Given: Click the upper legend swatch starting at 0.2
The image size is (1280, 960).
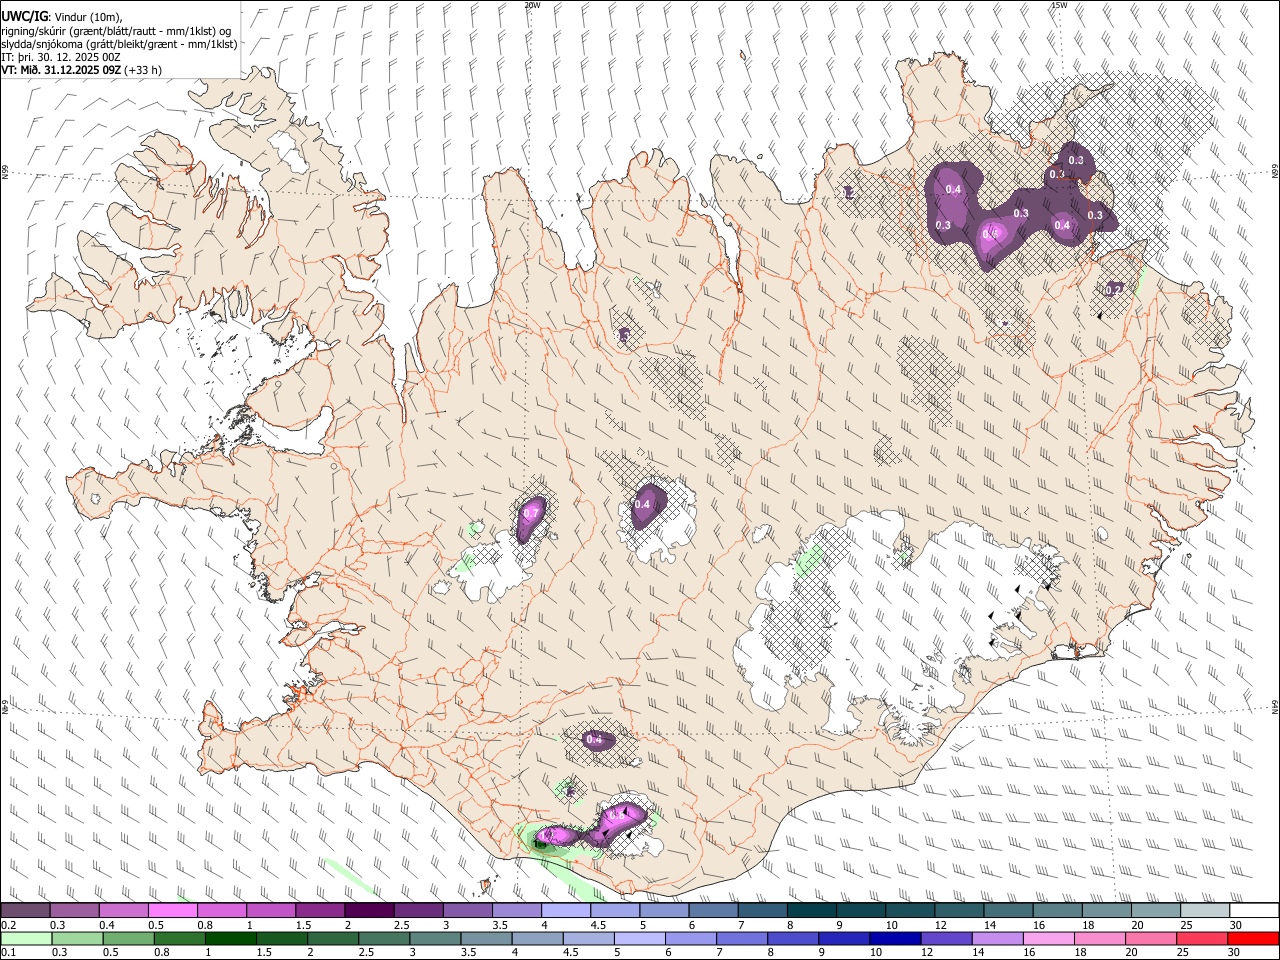Looking at the screenshot, I should tap(26, 911).
